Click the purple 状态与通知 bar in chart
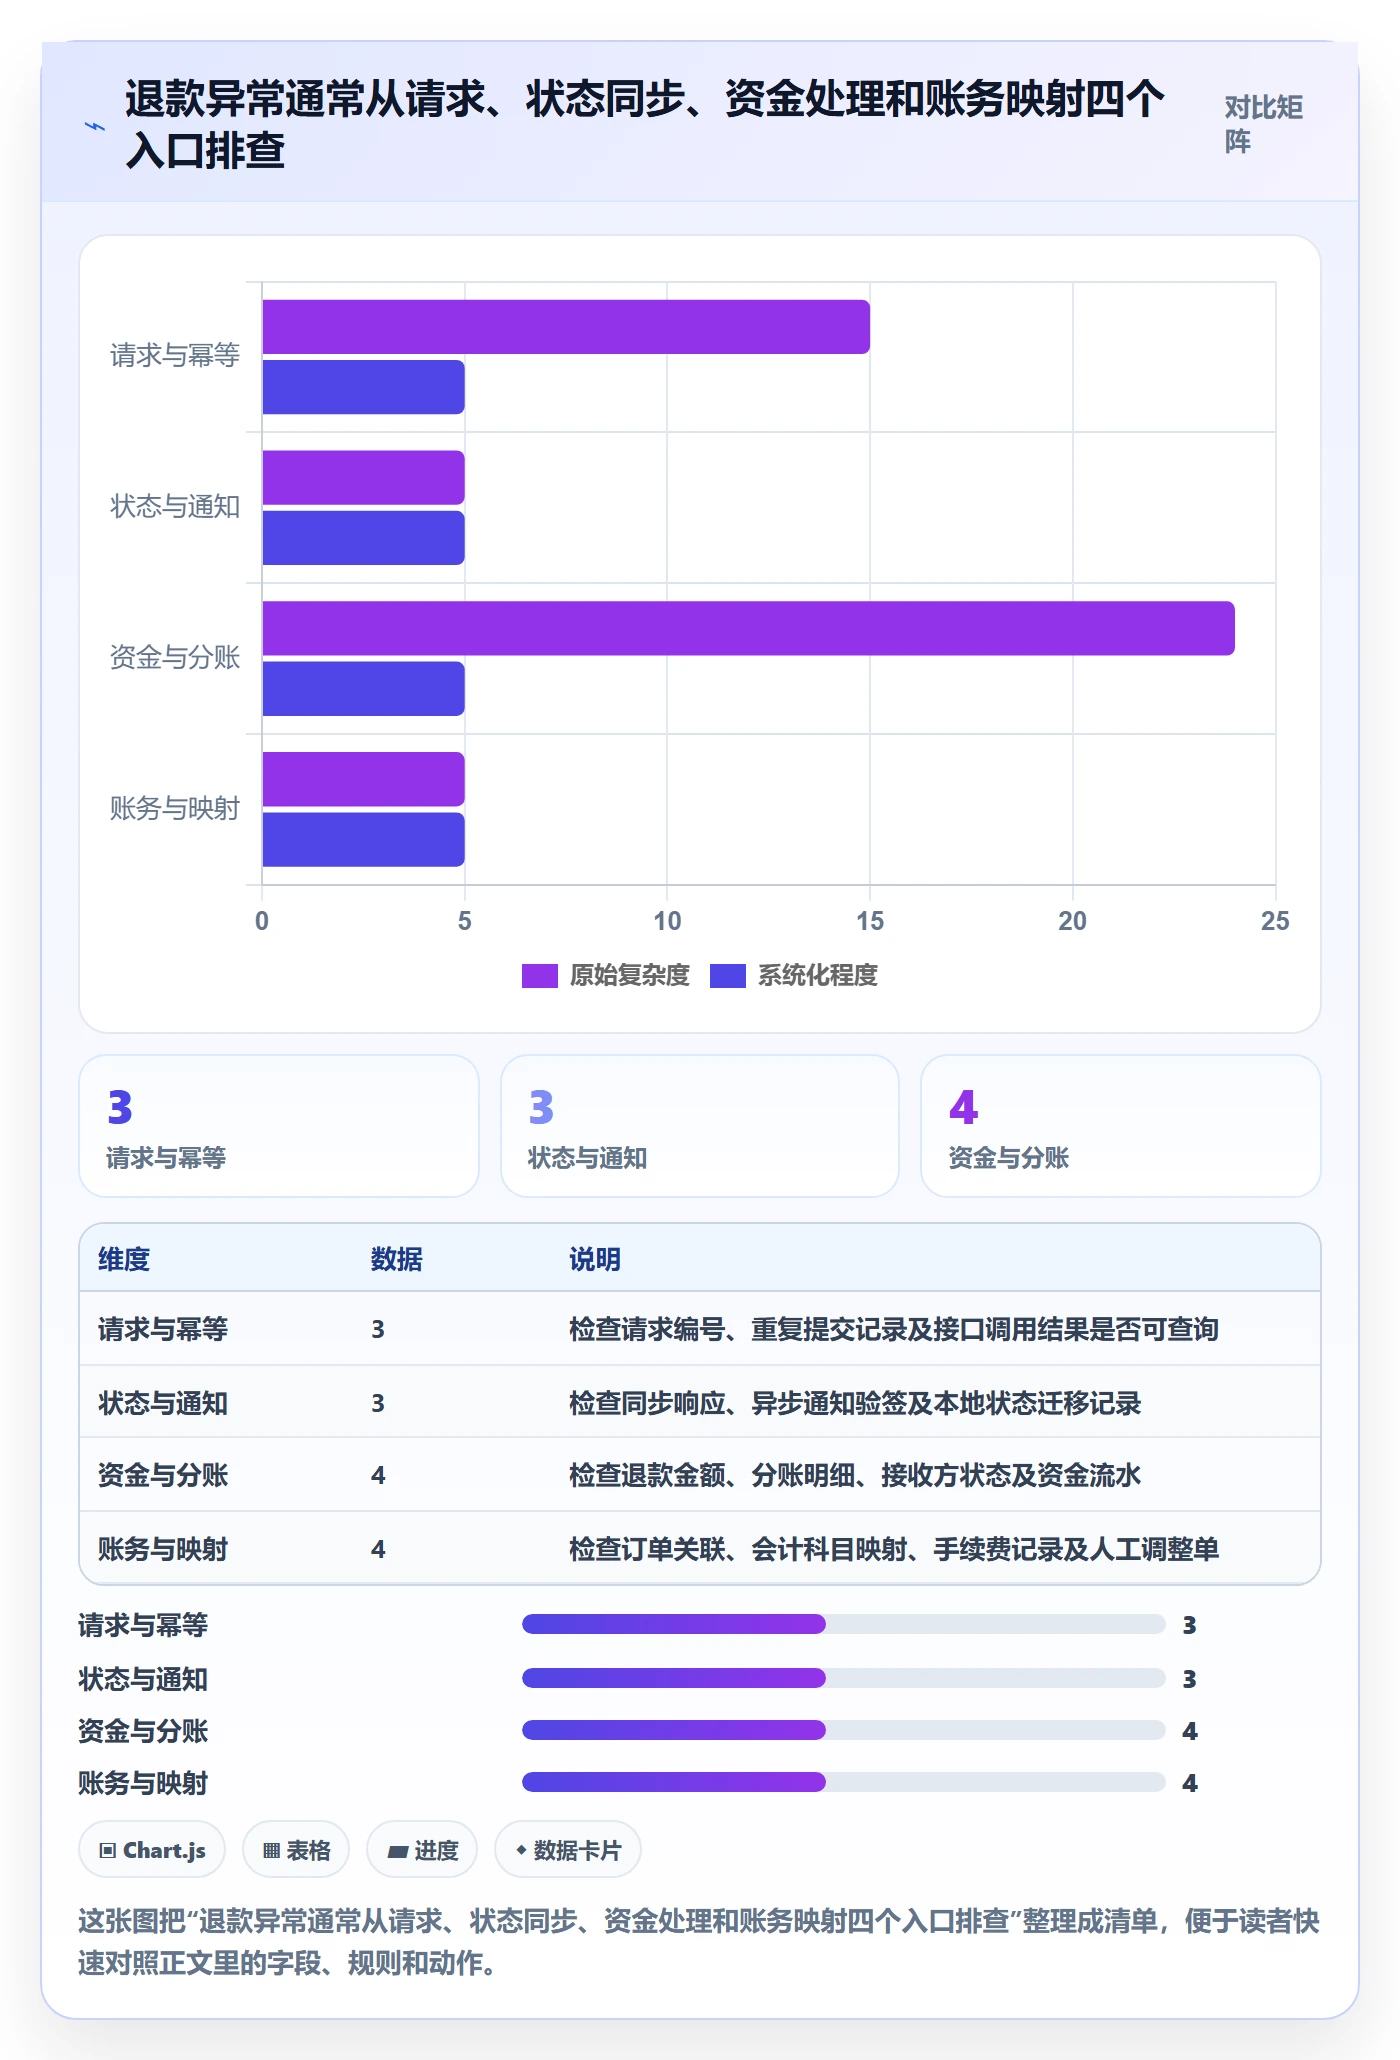This screenshot has height=2060, width=1400. point(363,477)
